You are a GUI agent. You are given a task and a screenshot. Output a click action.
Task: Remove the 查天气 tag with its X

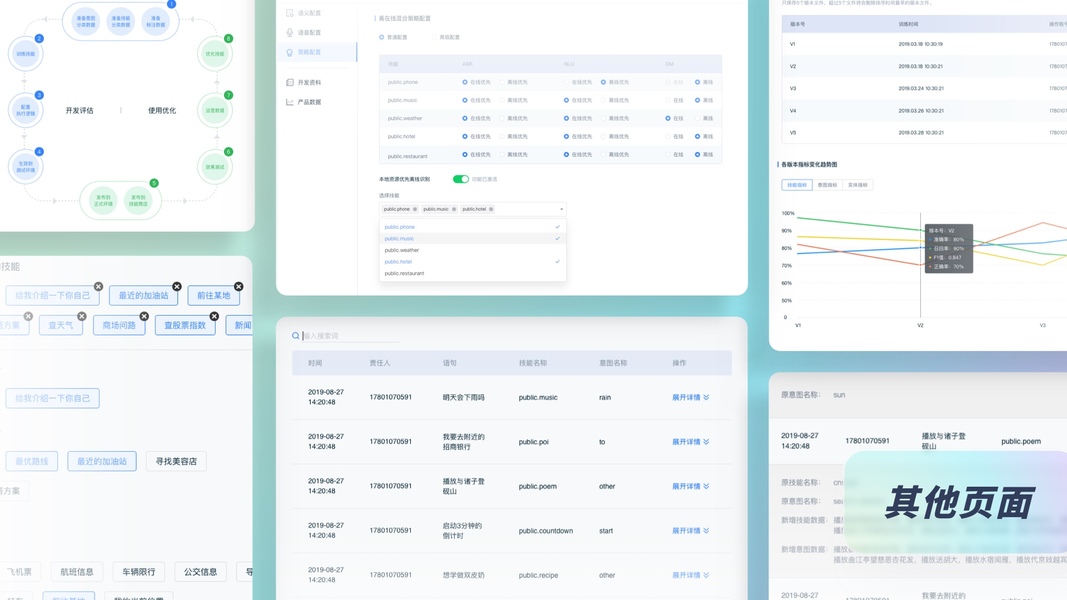click(x=82, y=316)
